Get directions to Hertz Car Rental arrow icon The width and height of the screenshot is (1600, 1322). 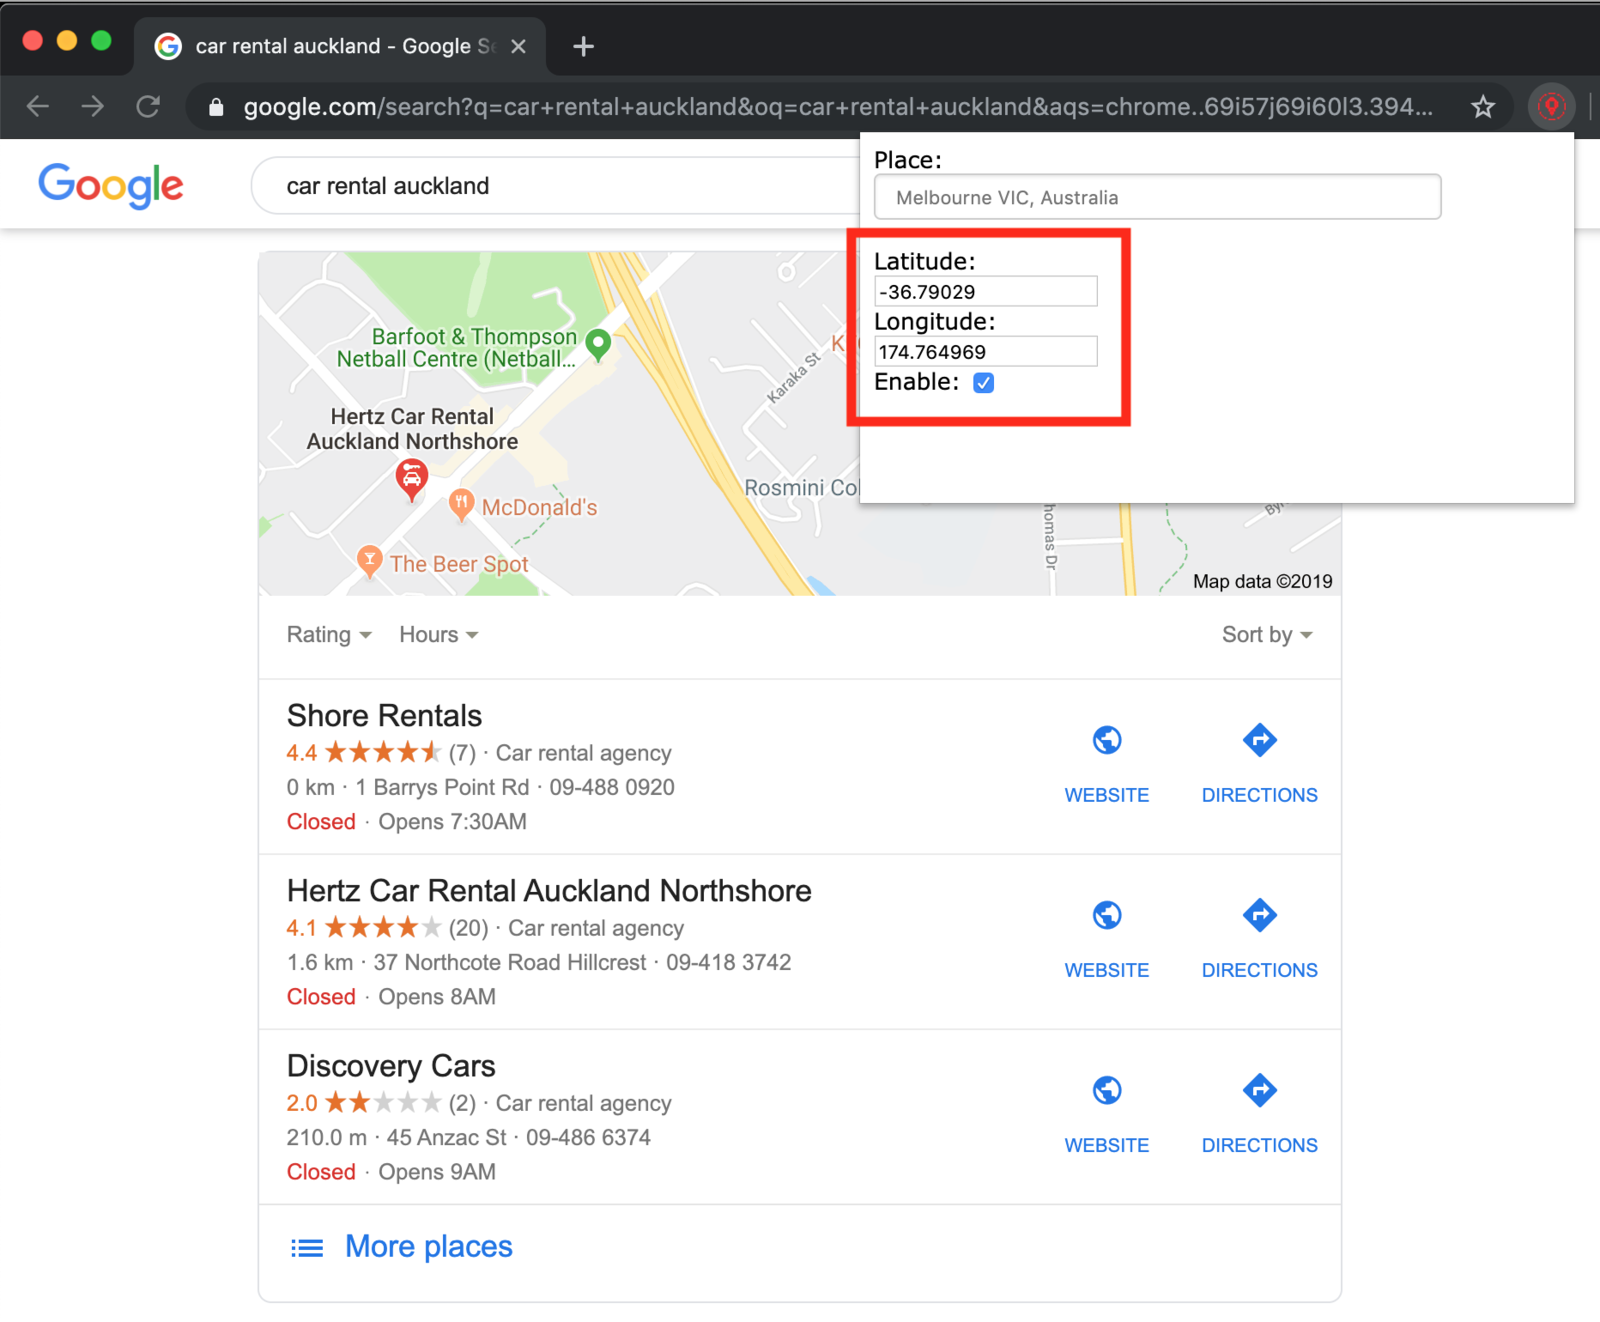[x=1260, y=915]
